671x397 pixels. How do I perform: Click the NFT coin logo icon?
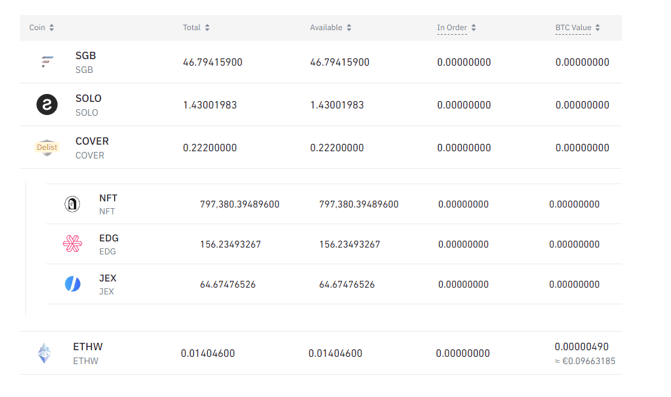[72, 204]
